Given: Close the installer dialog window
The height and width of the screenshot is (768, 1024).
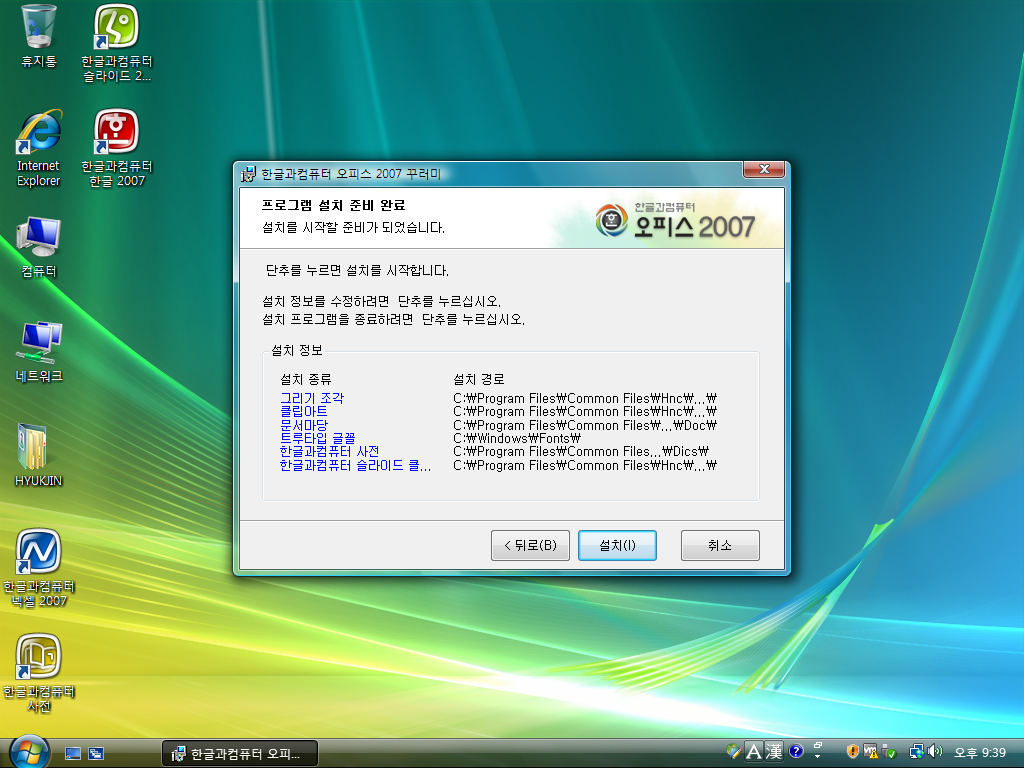Looking at the screenshot, I should click(763, 169).
